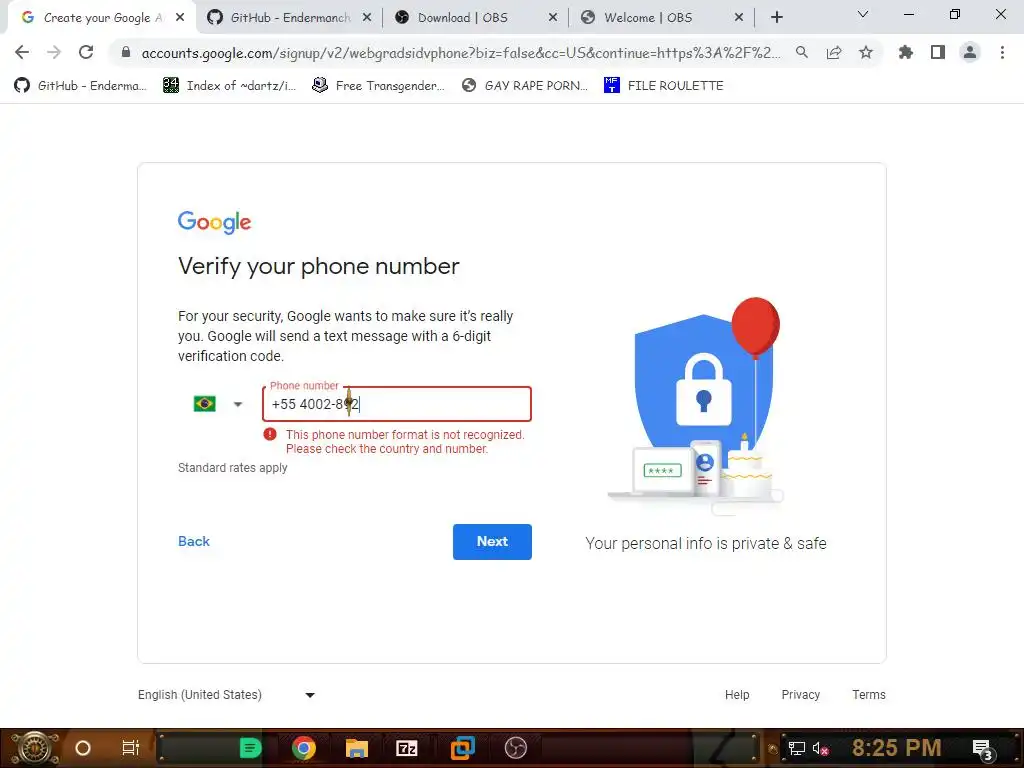Click the zoom magnifier icon in address bar

coord(802,52)
